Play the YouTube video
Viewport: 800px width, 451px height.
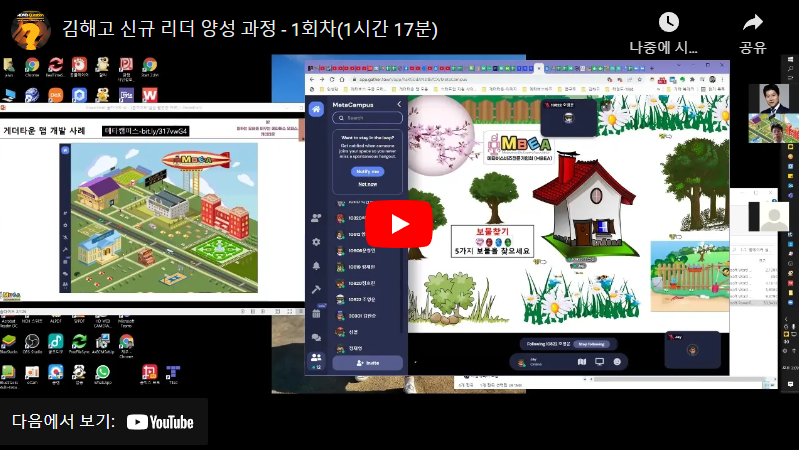[x=399, y=224]
